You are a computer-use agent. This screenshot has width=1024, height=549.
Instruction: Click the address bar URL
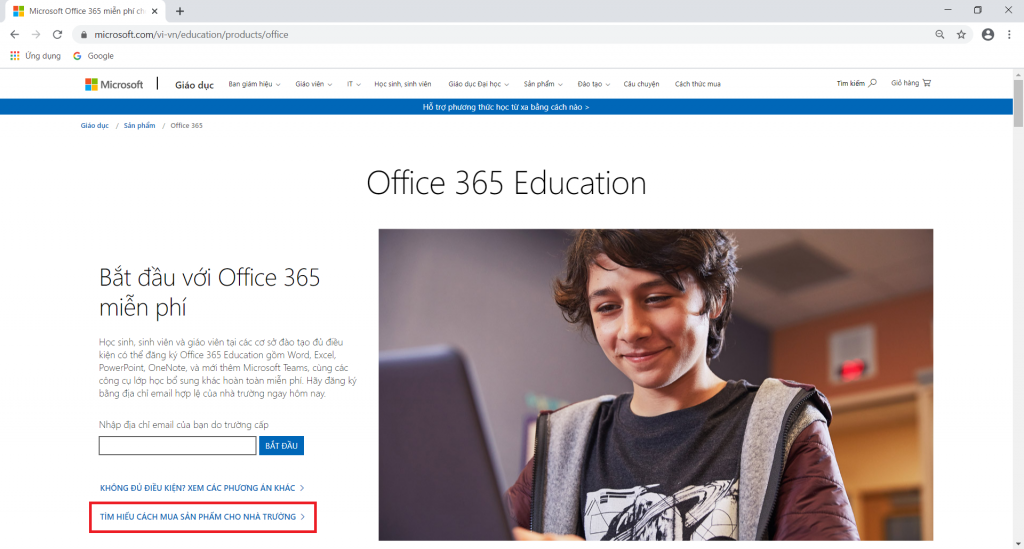191,35
